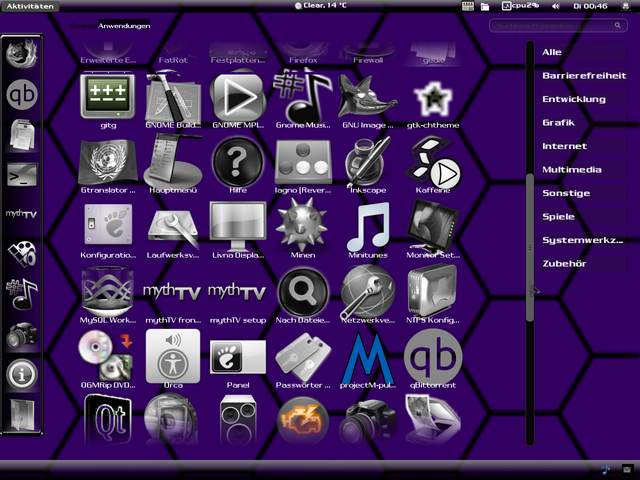Launch the speaker application in bottom row
The image size is (640, 480).
238,420
